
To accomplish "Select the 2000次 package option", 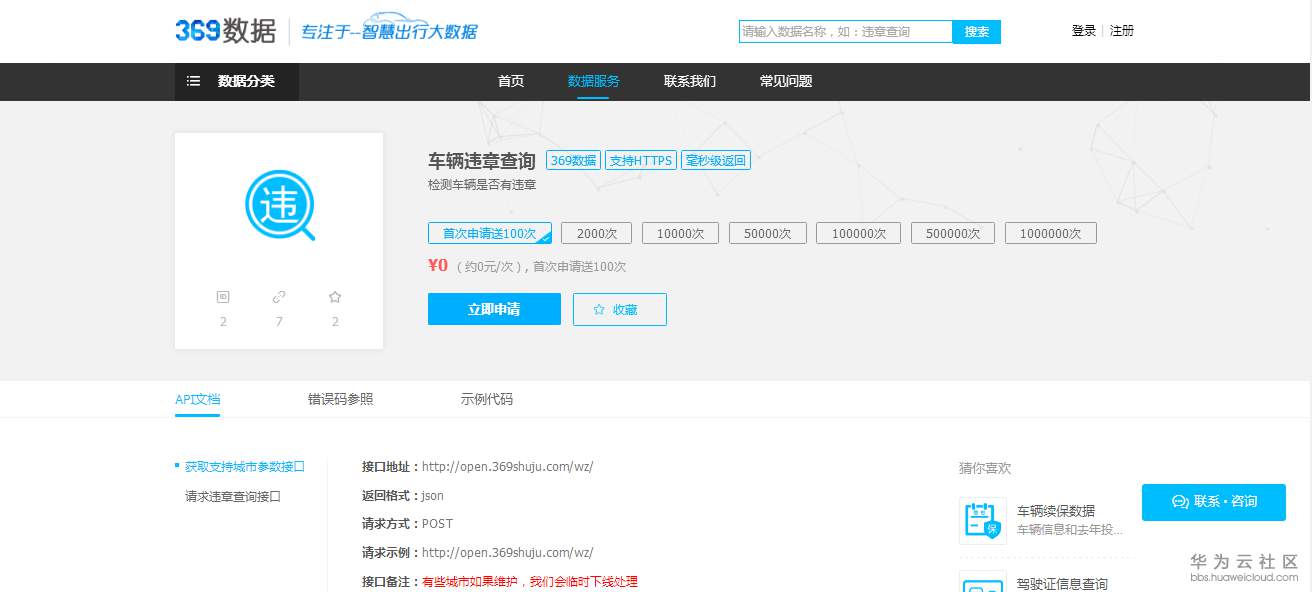I will point(597,233).
